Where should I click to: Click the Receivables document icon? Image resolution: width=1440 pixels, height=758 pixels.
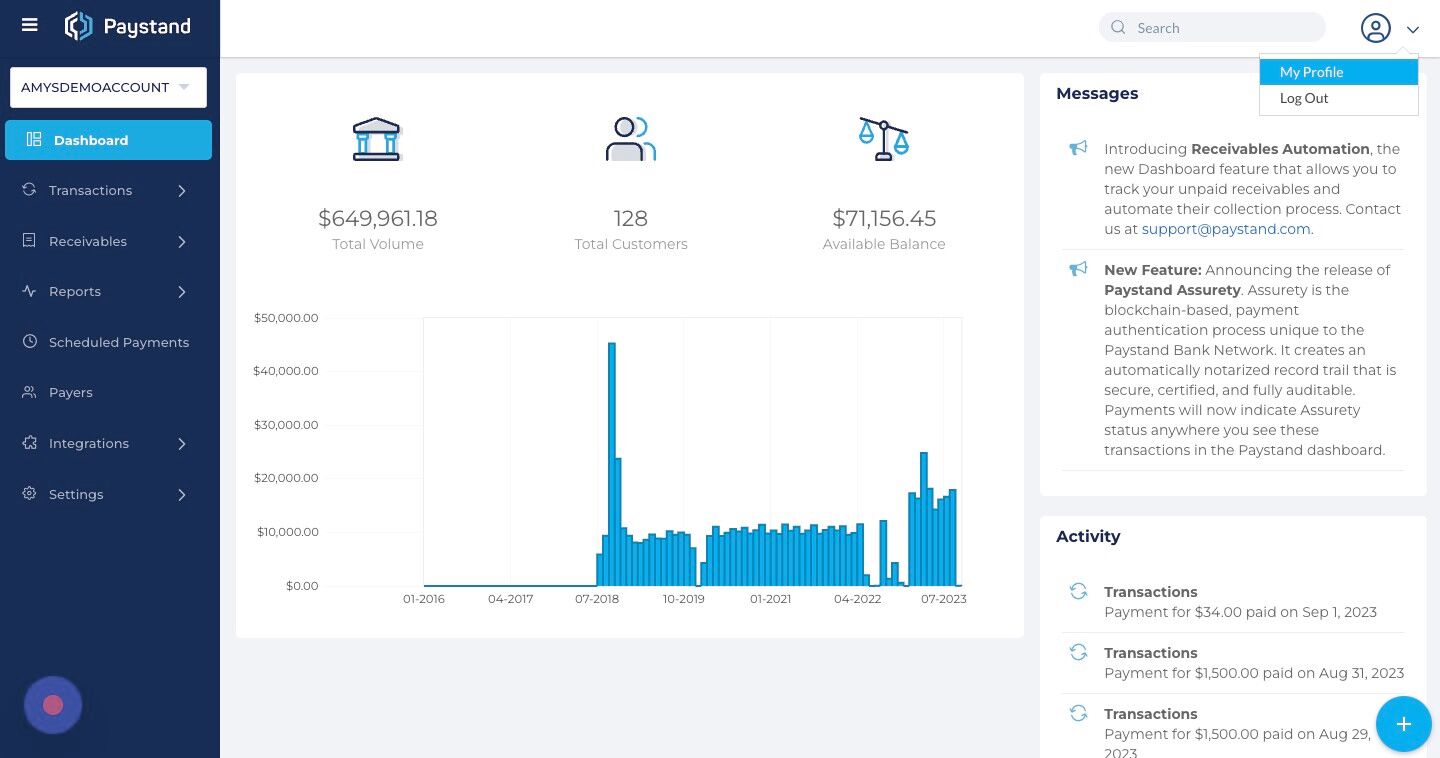[x=29, y=241]
